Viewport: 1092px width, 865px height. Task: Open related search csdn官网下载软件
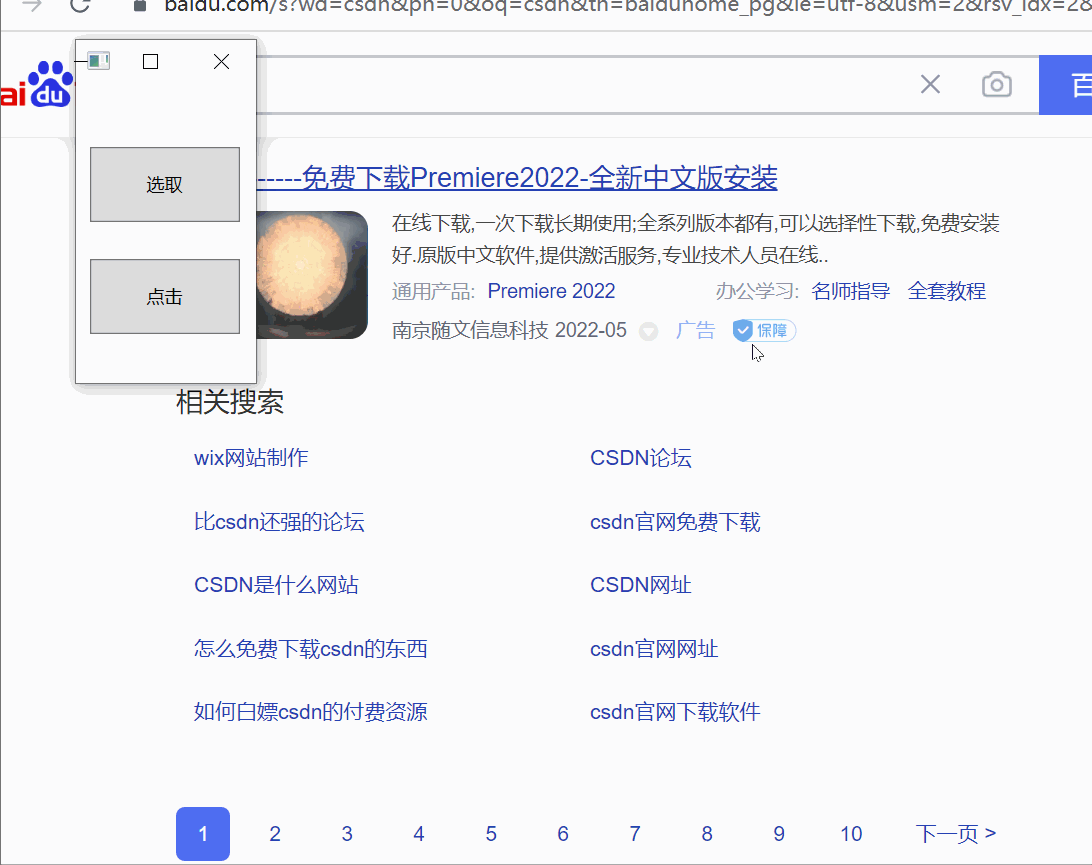tap(675, 712)
